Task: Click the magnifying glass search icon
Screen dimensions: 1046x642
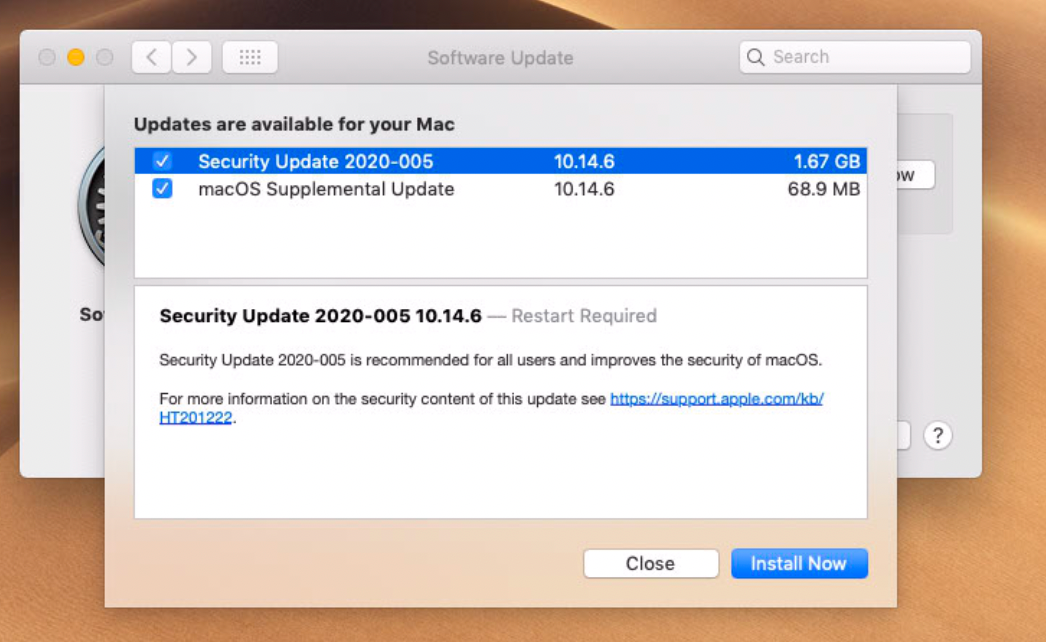Action: 755,57
